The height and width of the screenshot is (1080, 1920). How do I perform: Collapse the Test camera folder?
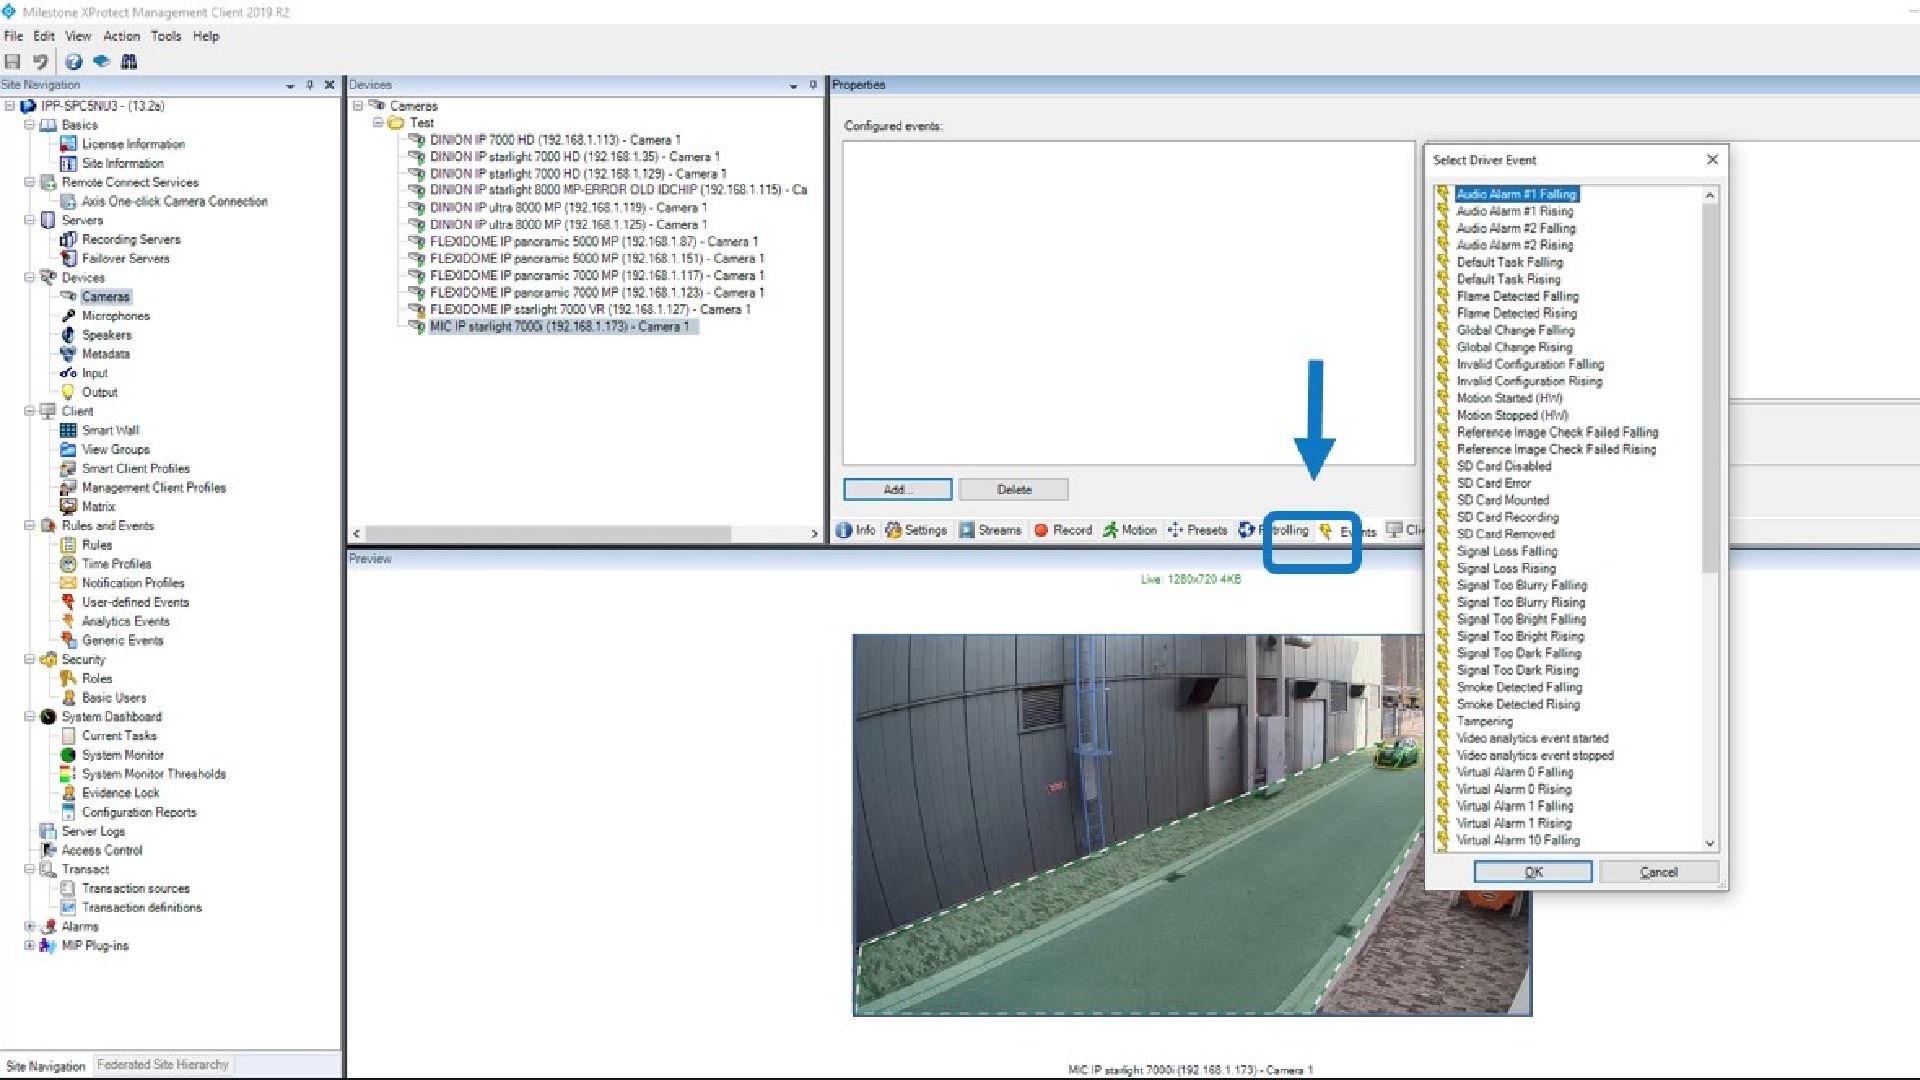click(378, 123)
